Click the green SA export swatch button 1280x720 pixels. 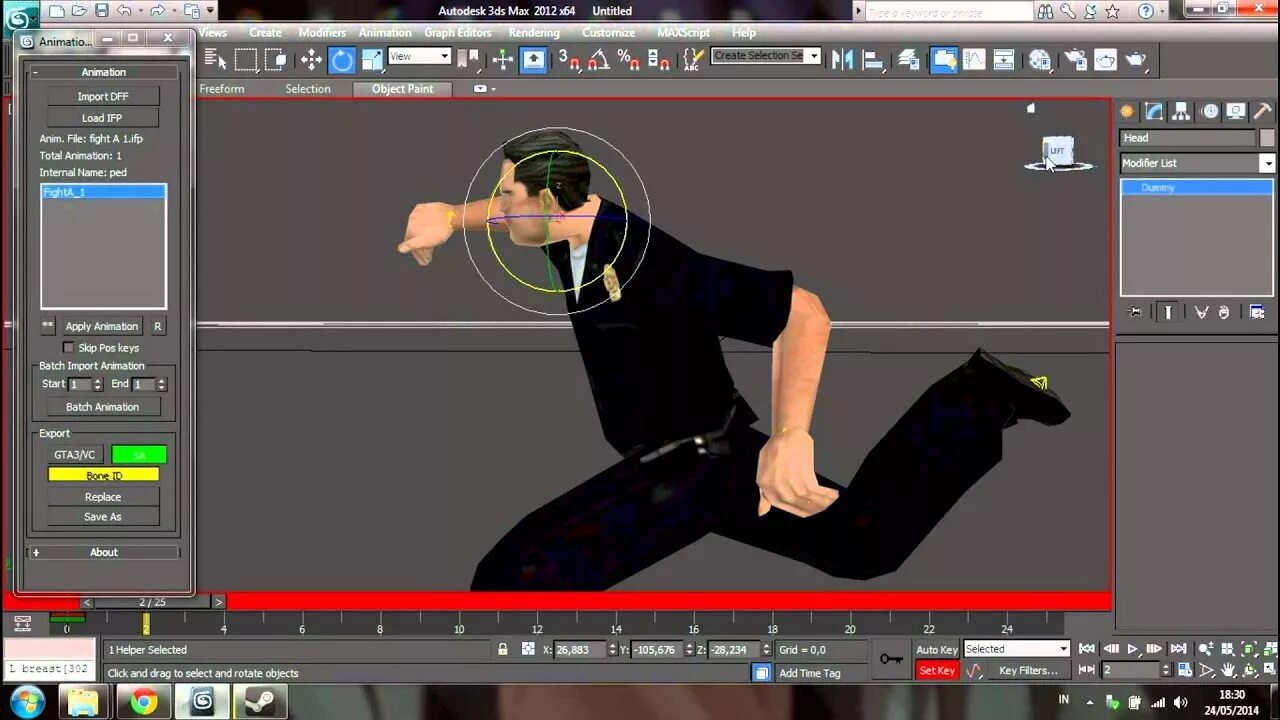(139, 455)
